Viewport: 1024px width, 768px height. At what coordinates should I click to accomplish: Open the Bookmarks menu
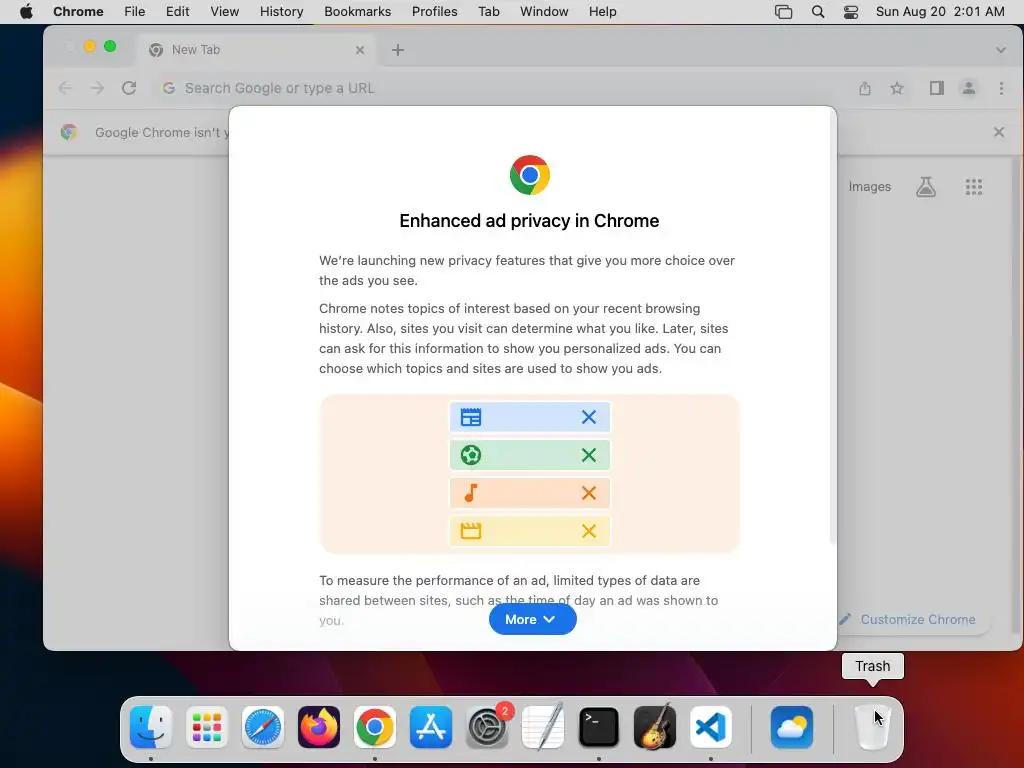[x=357, y=11]
